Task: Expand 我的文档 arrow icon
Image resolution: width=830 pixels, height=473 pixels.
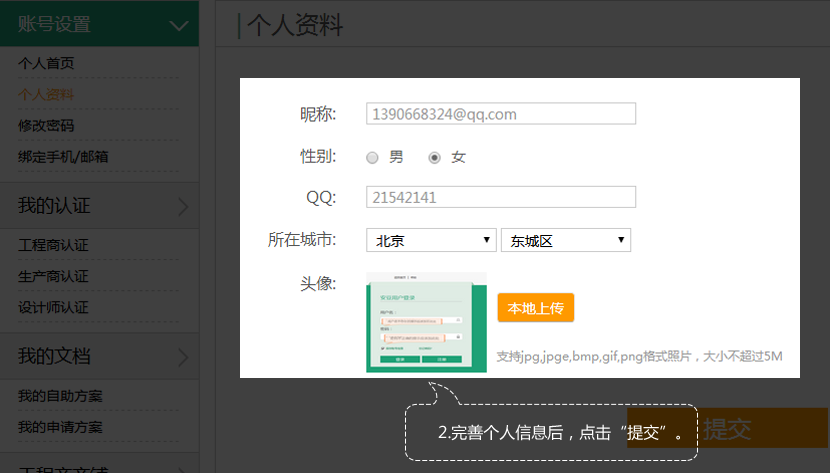Action: click(x=183, y=357)
